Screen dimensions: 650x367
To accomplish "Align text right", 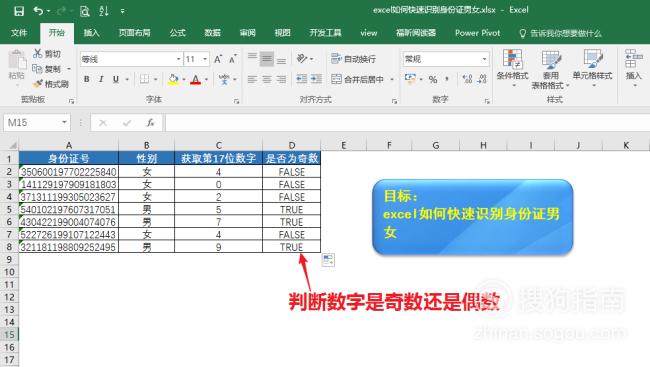I will [x=281, y=79].
